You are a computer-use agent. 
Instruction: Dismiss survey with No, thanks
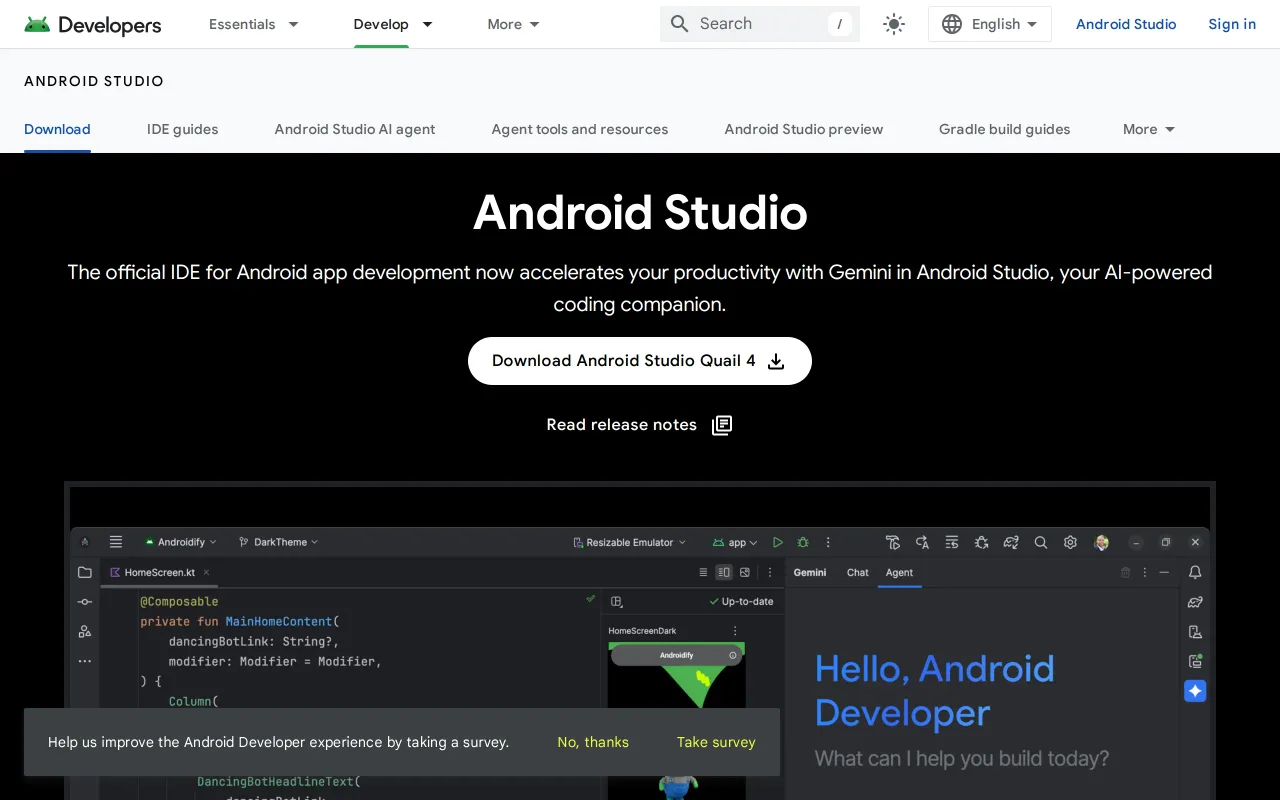[x=593, y=742]
